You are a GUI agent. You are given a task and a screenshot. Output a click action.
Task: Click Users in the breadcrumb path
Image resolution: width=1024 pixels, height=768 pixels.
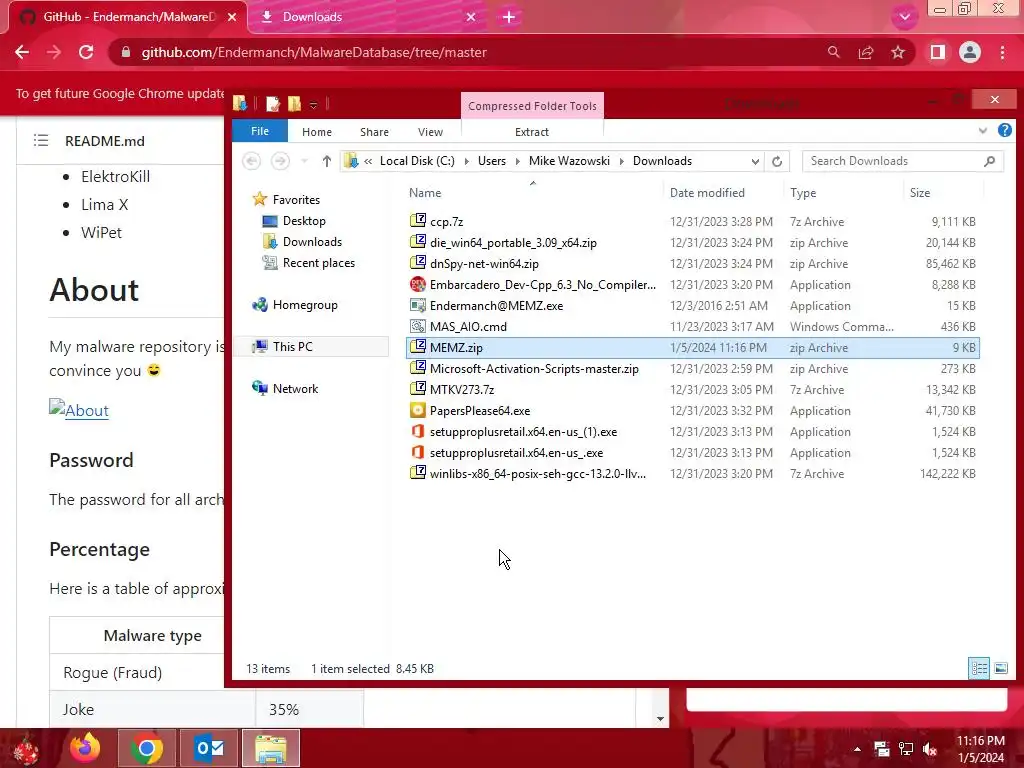tap(492, 161)
